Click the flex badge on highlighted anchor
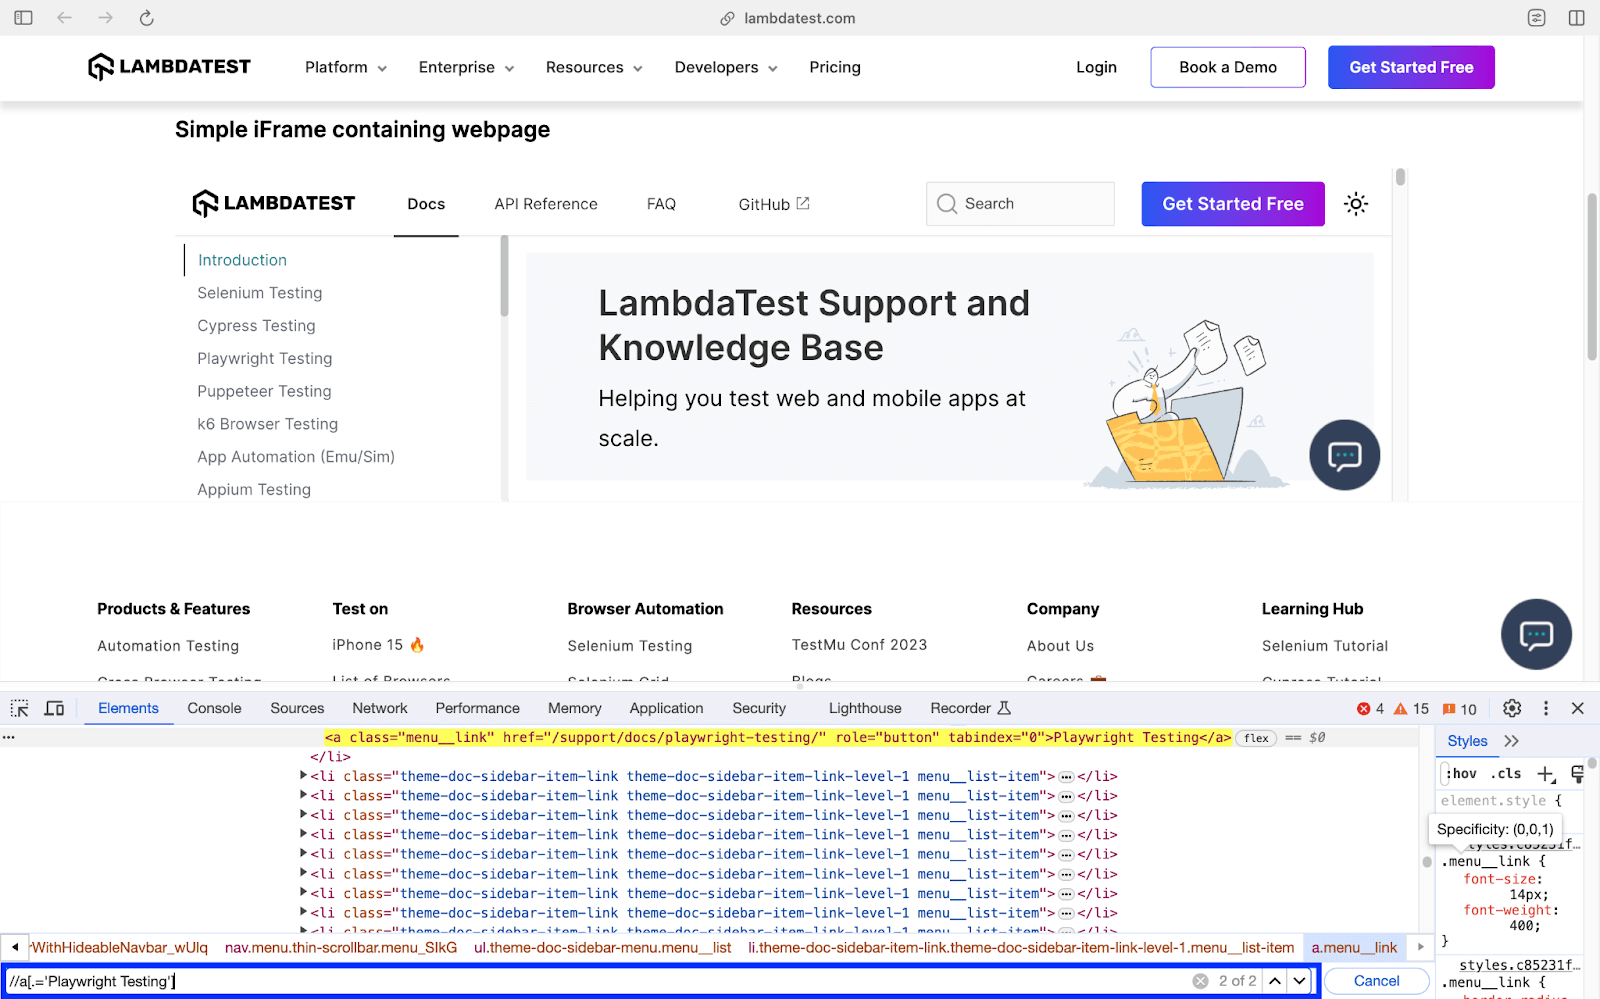The height and width of the screenshot is (999, 1600). pyautogui.click(x=1257, y=738)
